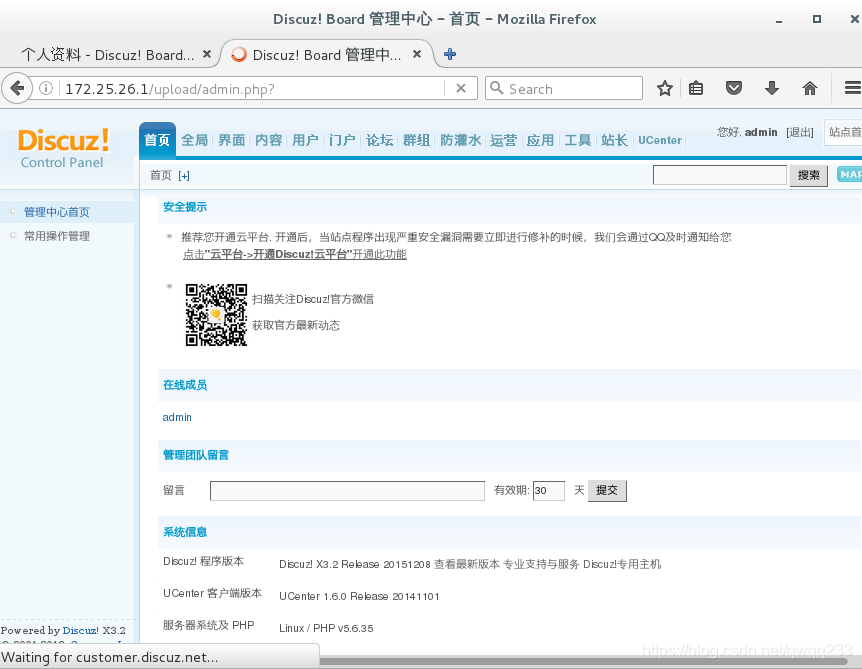This screenshot has height=669, width=862.
Task: Click the 站点首页 button
Action: coord(843,132)
